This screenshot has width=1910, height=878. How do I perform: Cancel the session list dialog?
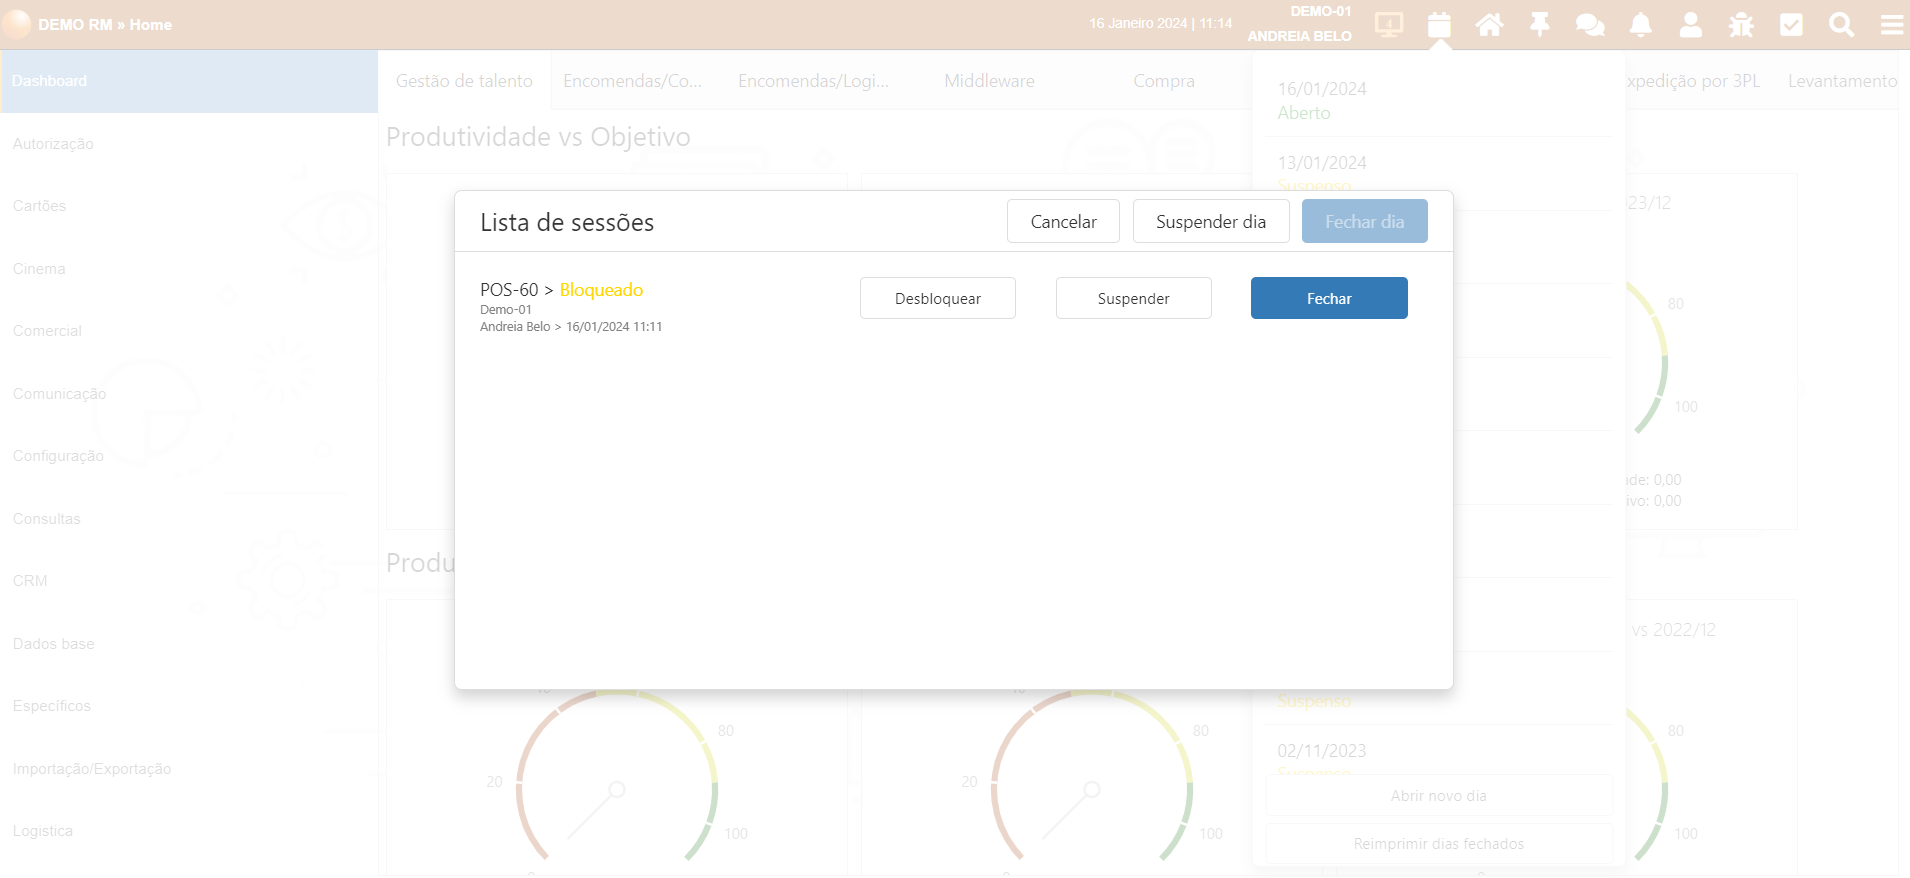pos(1063,221)
